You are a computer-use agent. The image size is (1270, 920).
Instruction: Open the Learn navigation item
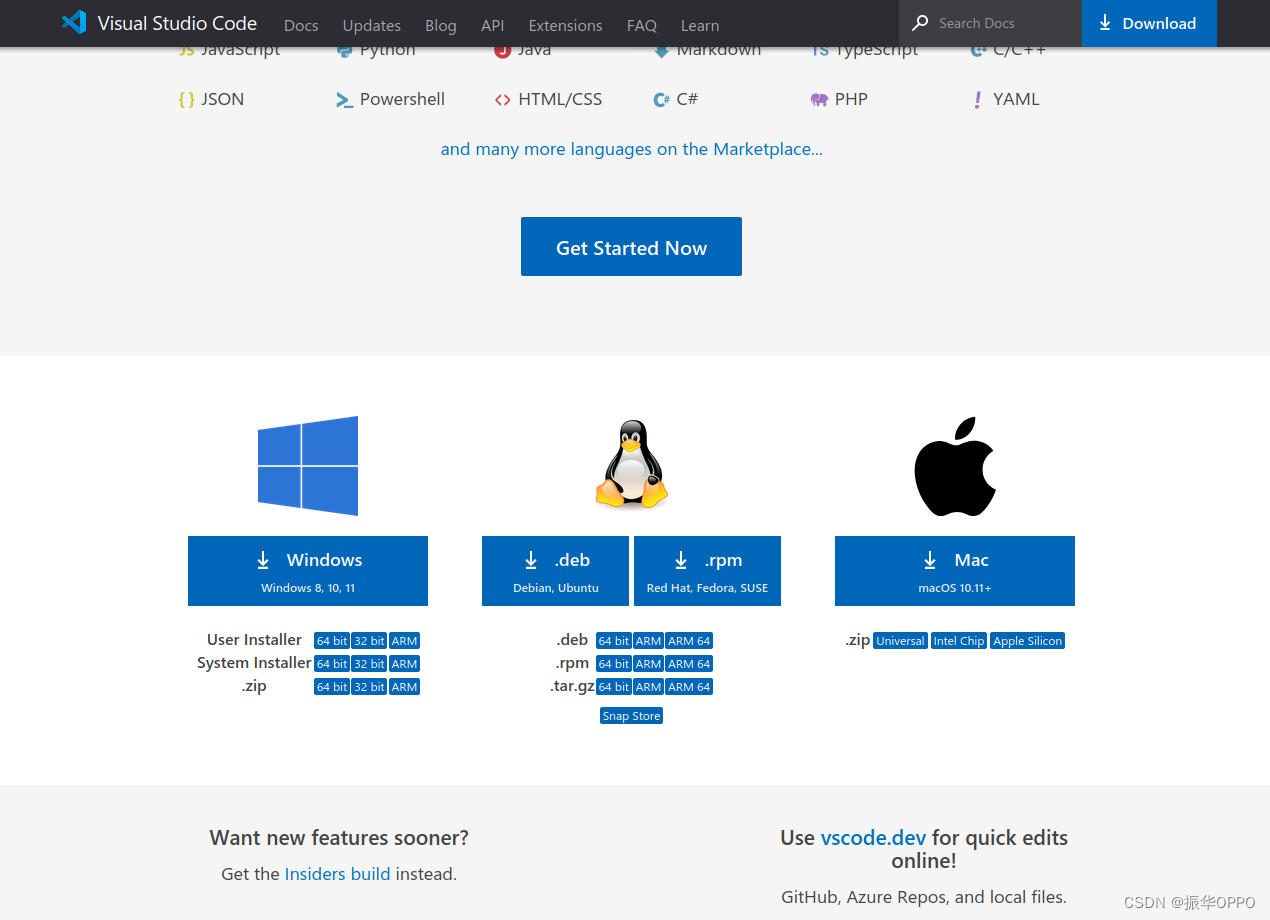[700, 25]
